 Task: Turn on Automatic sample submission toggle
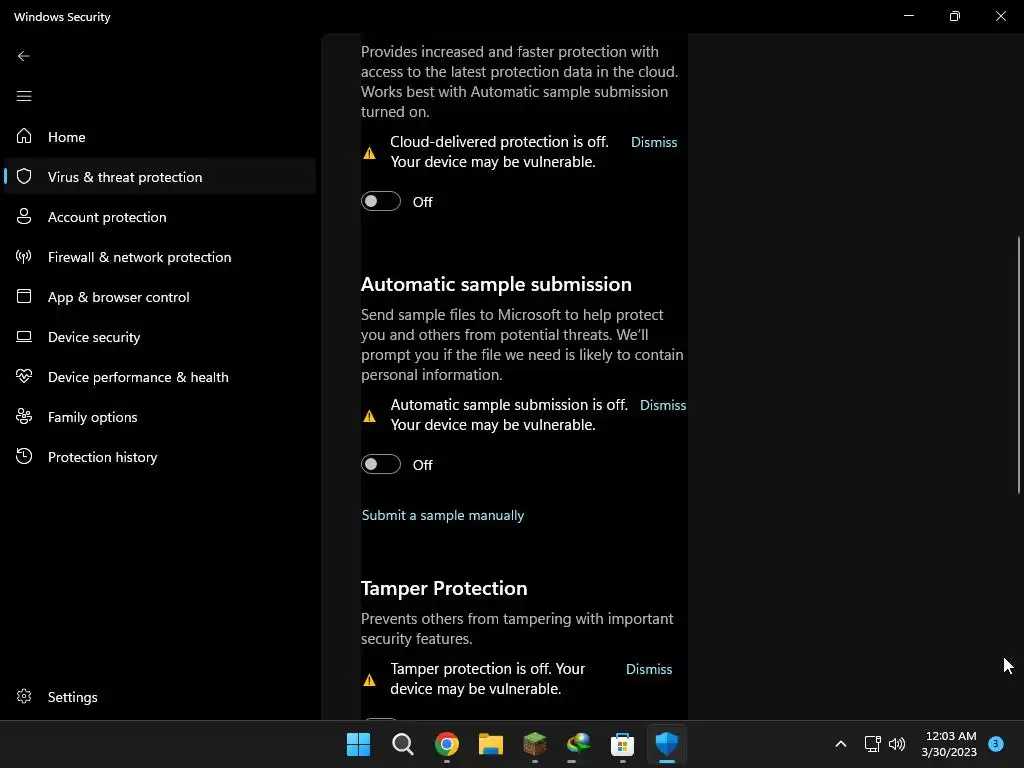coord(381,464)
